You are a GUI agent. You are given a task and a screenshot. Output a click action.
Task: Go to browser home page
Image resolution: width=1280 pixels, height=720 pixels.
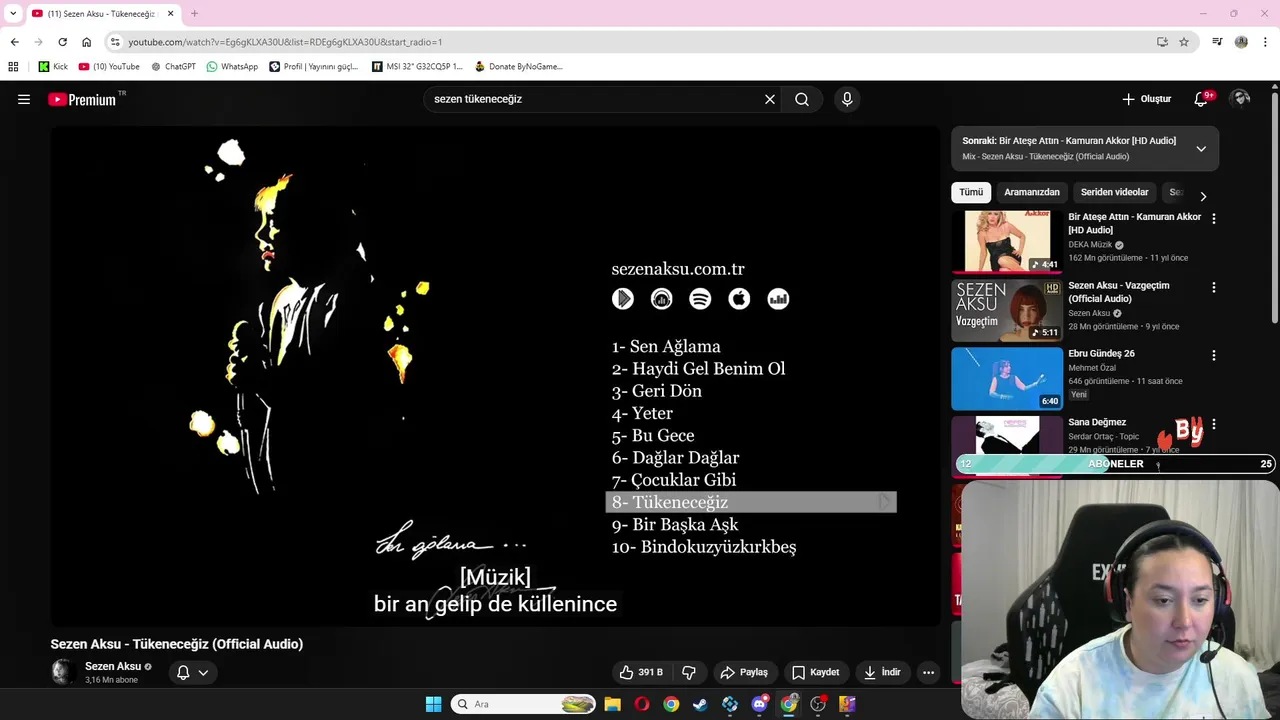tap(86, 42)
